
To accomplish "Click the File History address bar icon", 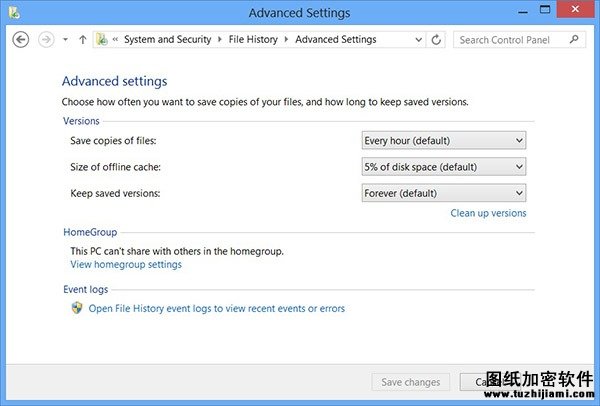I will click(x=102, y=39).
